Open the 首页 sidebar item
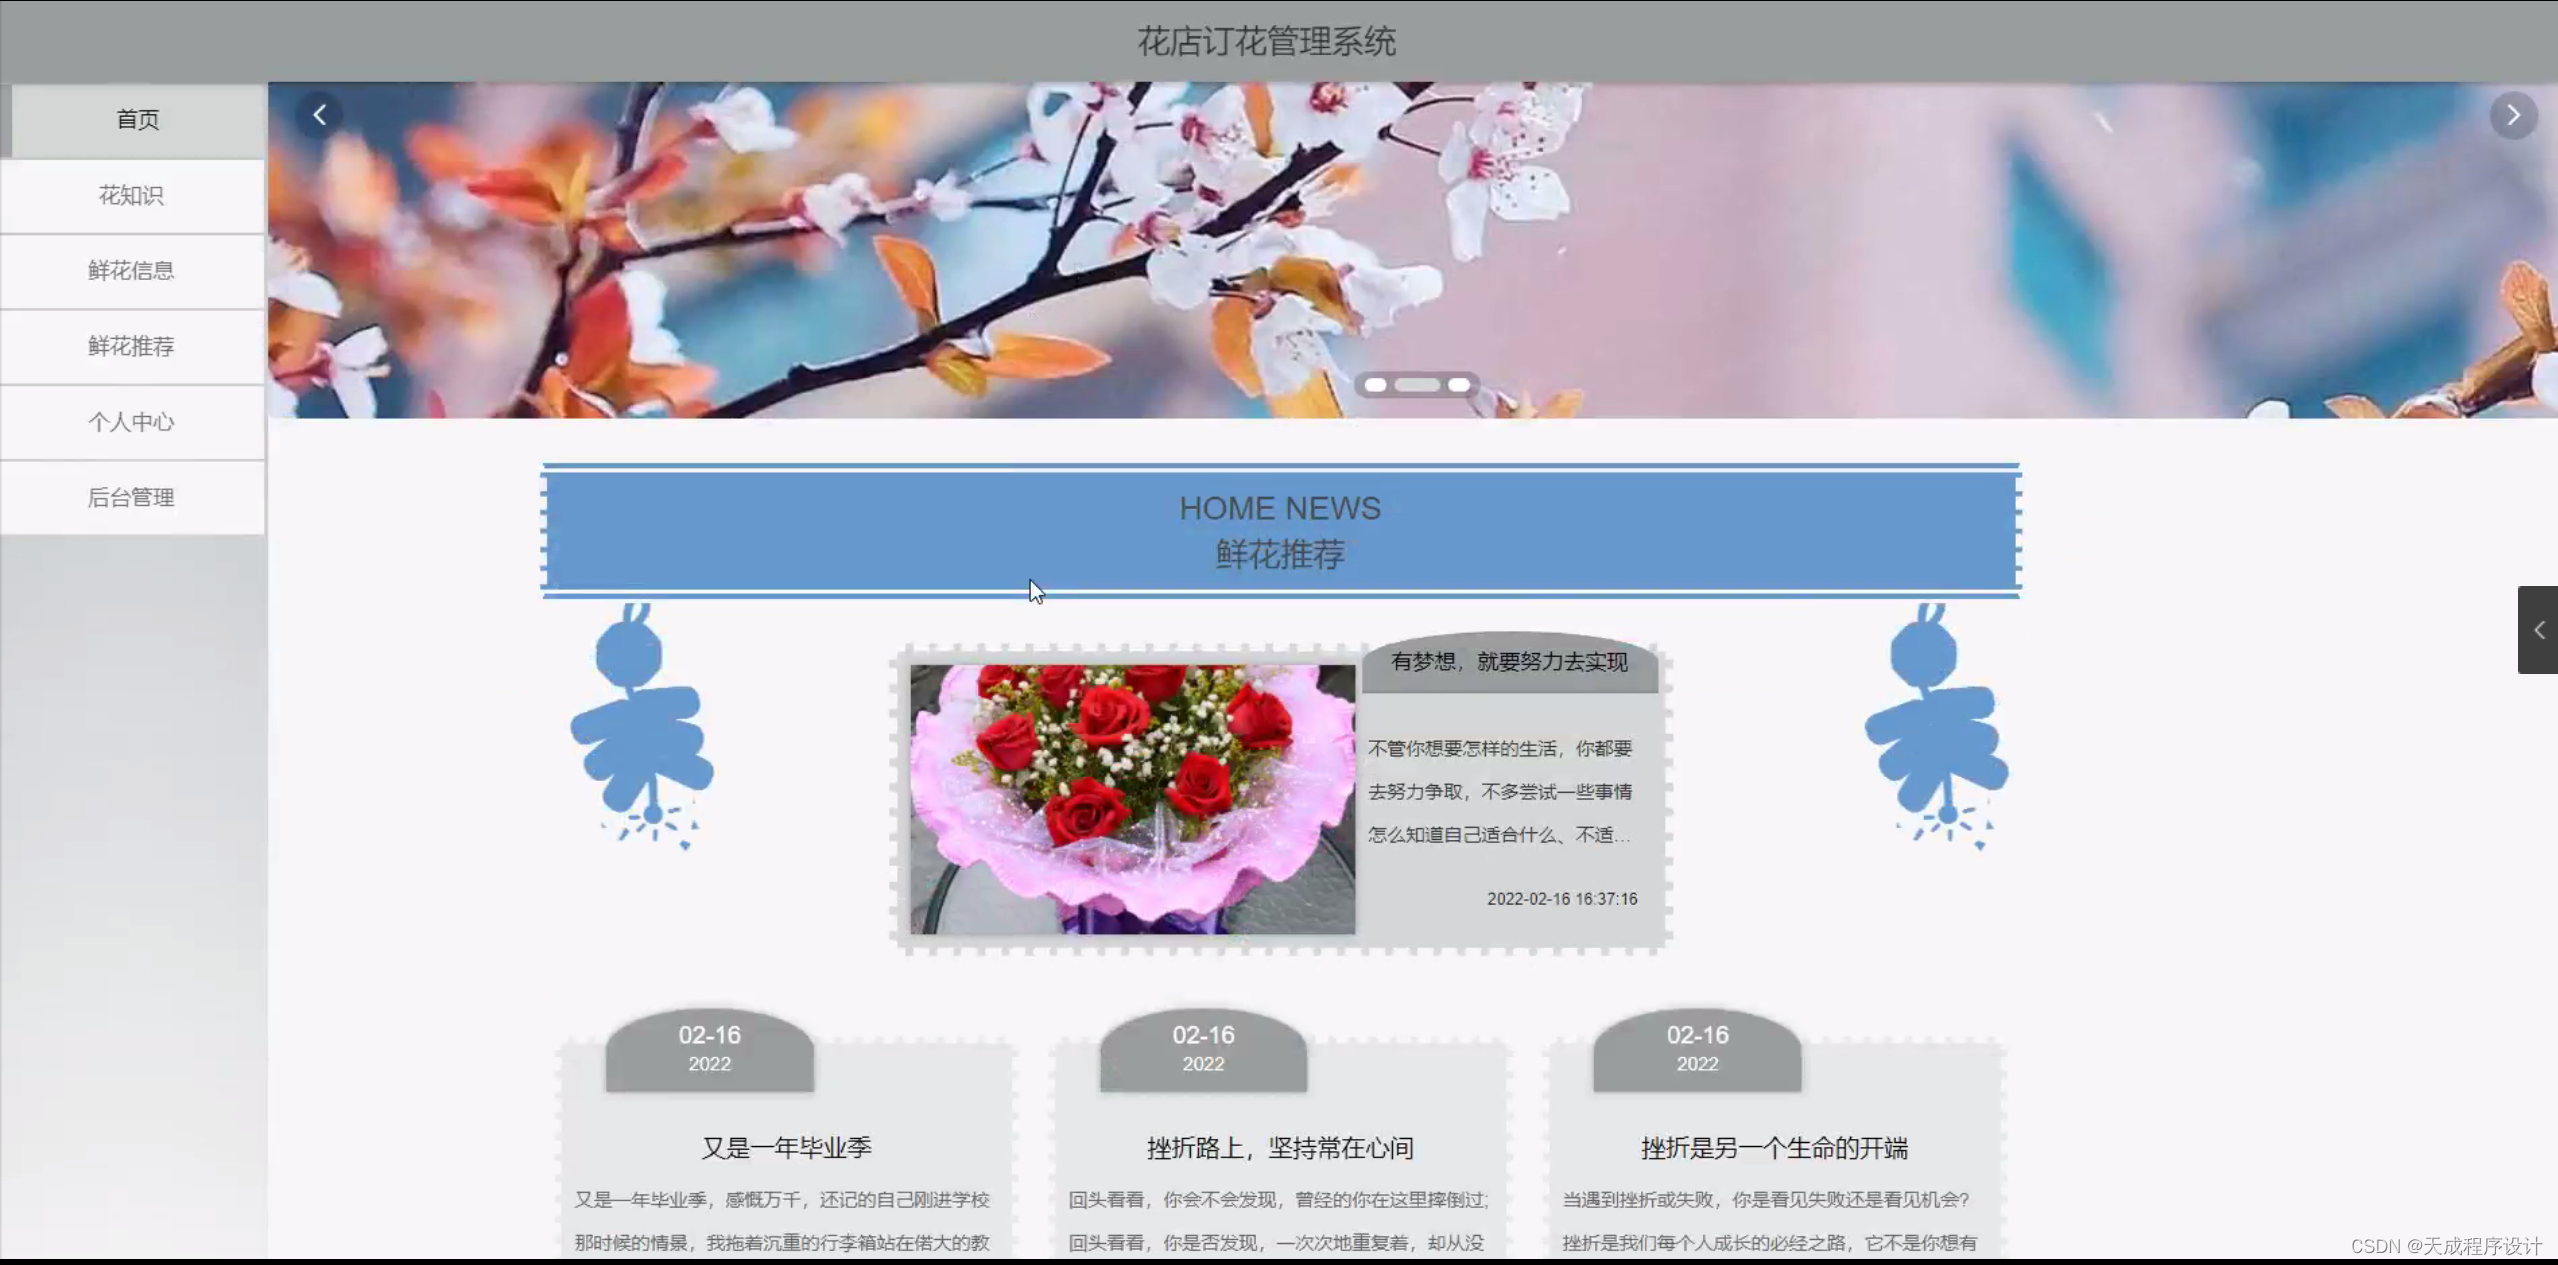 click(x=136, y=119)
